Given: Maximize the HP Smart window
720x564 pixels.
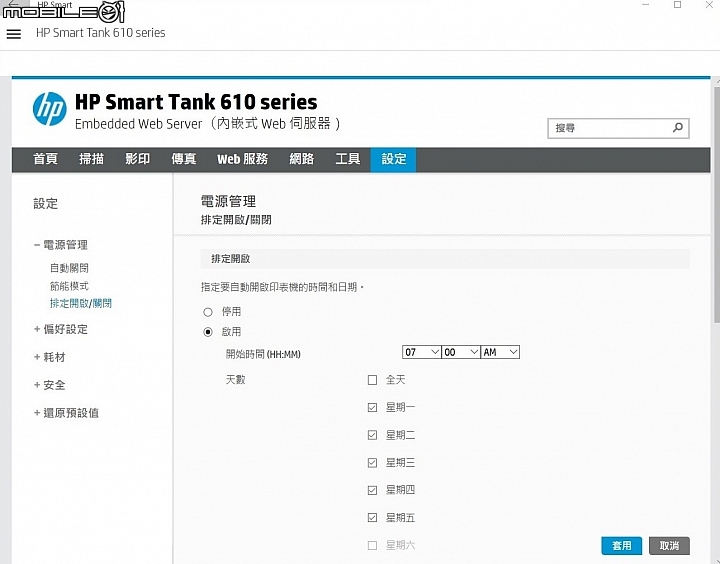Looking at the screenshot, I should (x=677, y=5).
